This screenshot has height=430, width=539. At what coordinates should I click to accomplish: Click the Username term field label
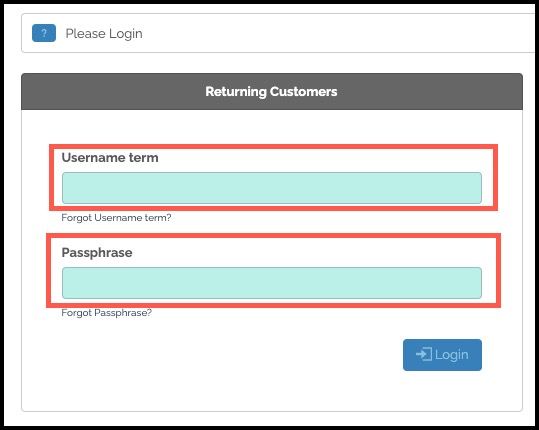[x=110, y=157]
